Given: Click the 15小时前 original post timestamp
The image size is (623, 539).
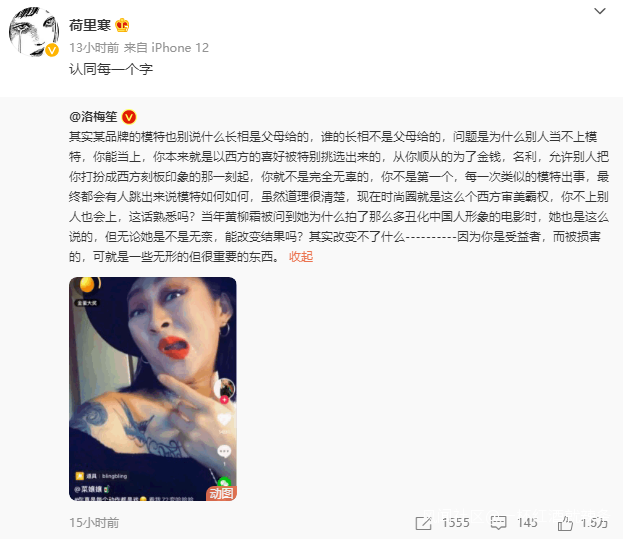Looking at the screenshot, I should click(x=94, y=523).
